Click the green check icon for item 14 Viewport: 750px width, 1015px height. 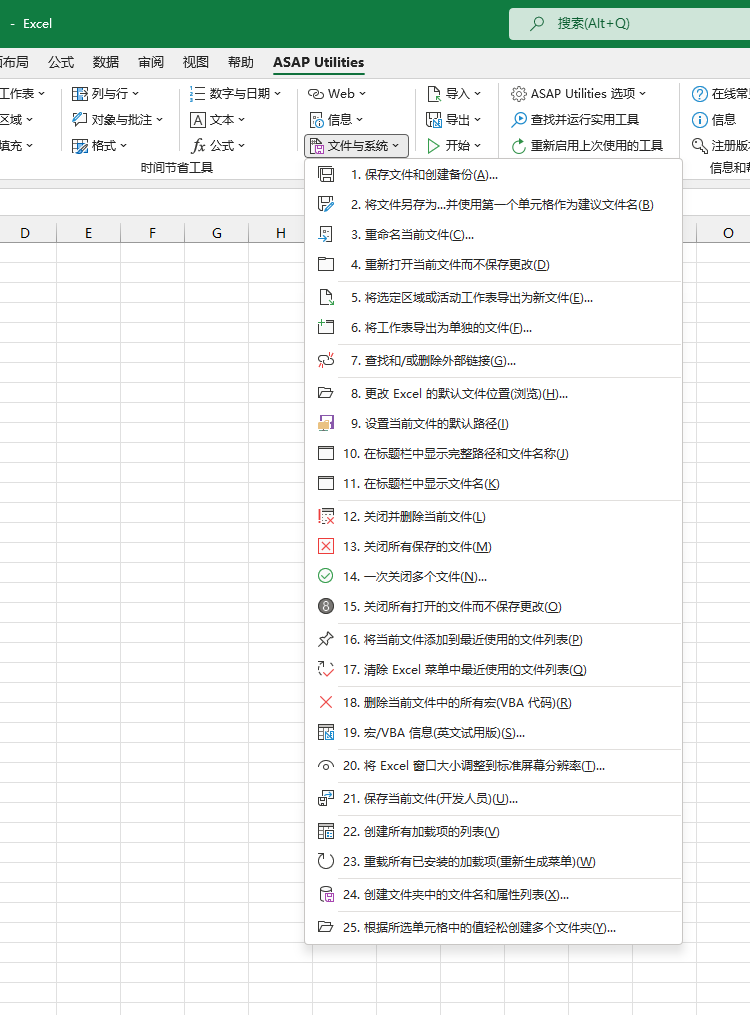pyautogui.click(x=326, y=576)
